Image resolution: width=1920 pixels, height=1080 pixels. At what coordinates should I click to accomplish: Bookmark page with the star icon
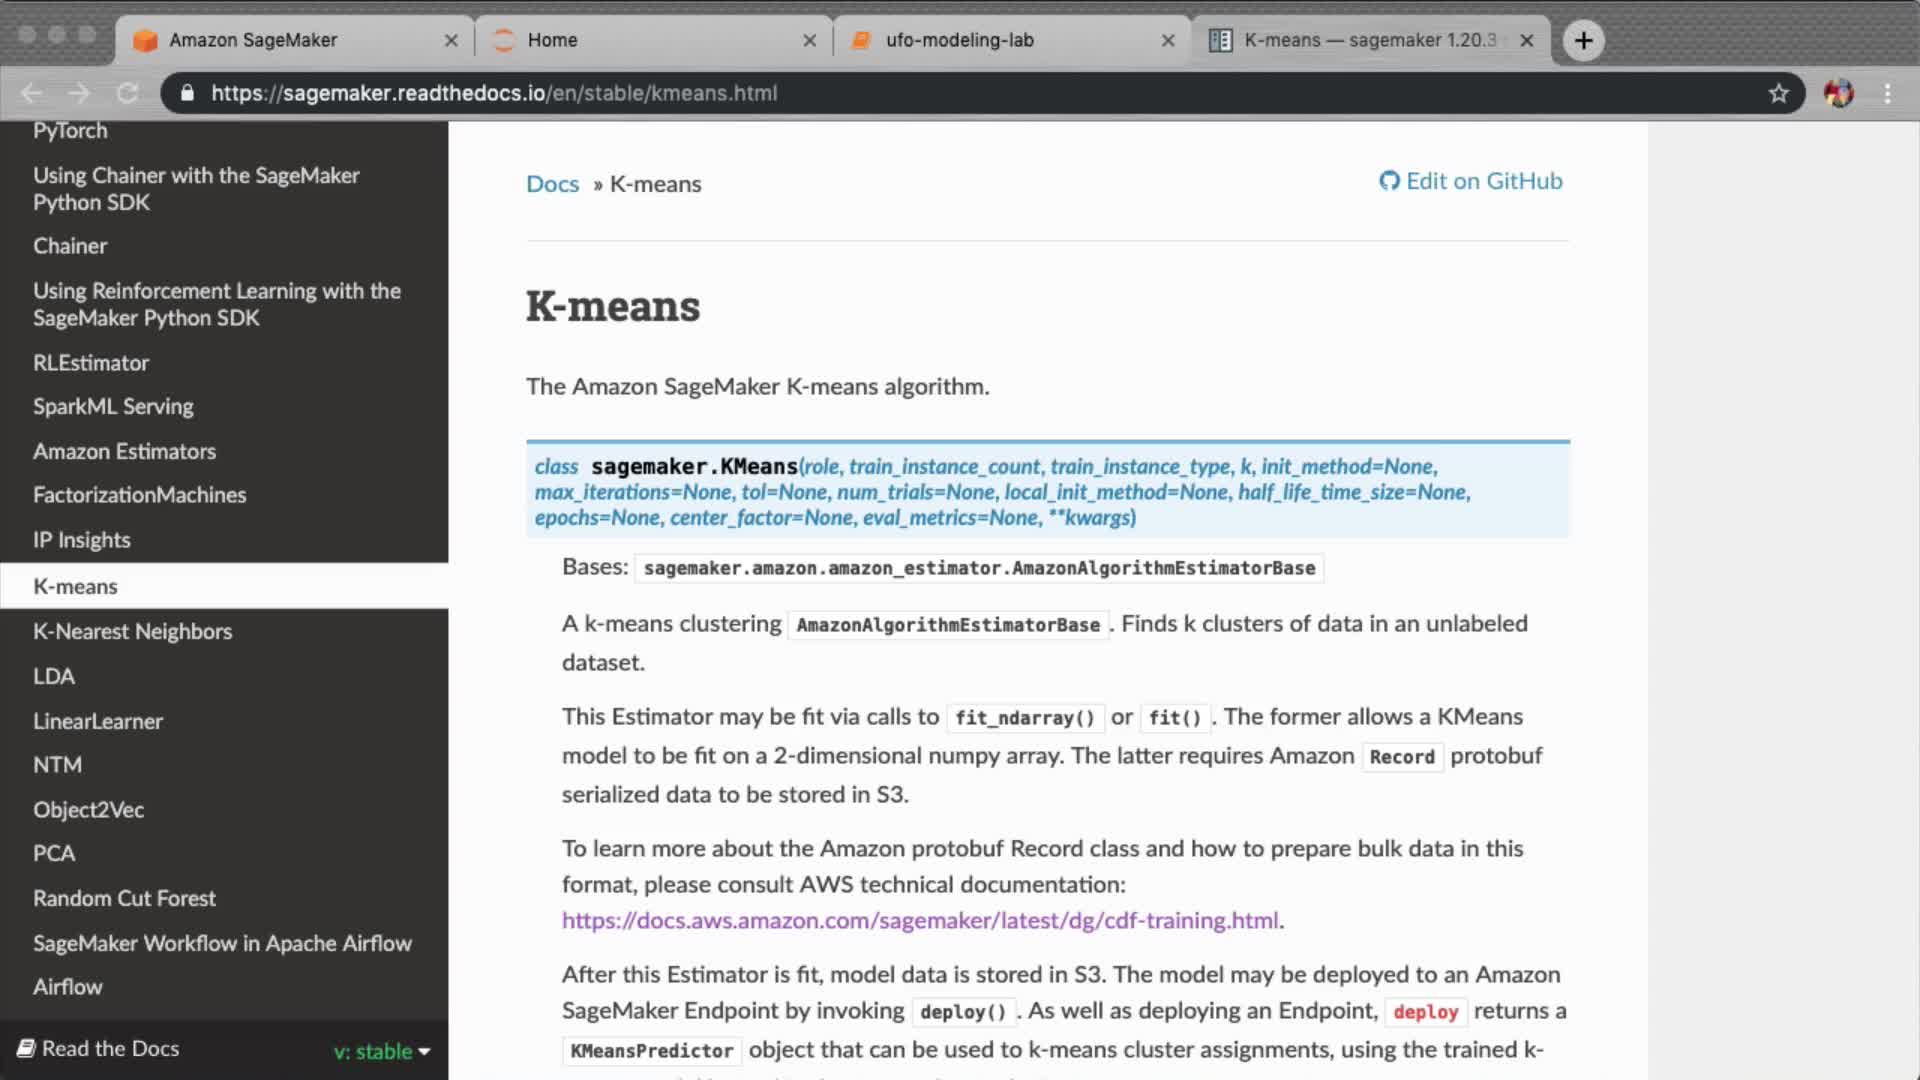click(x=1778, y=93)
